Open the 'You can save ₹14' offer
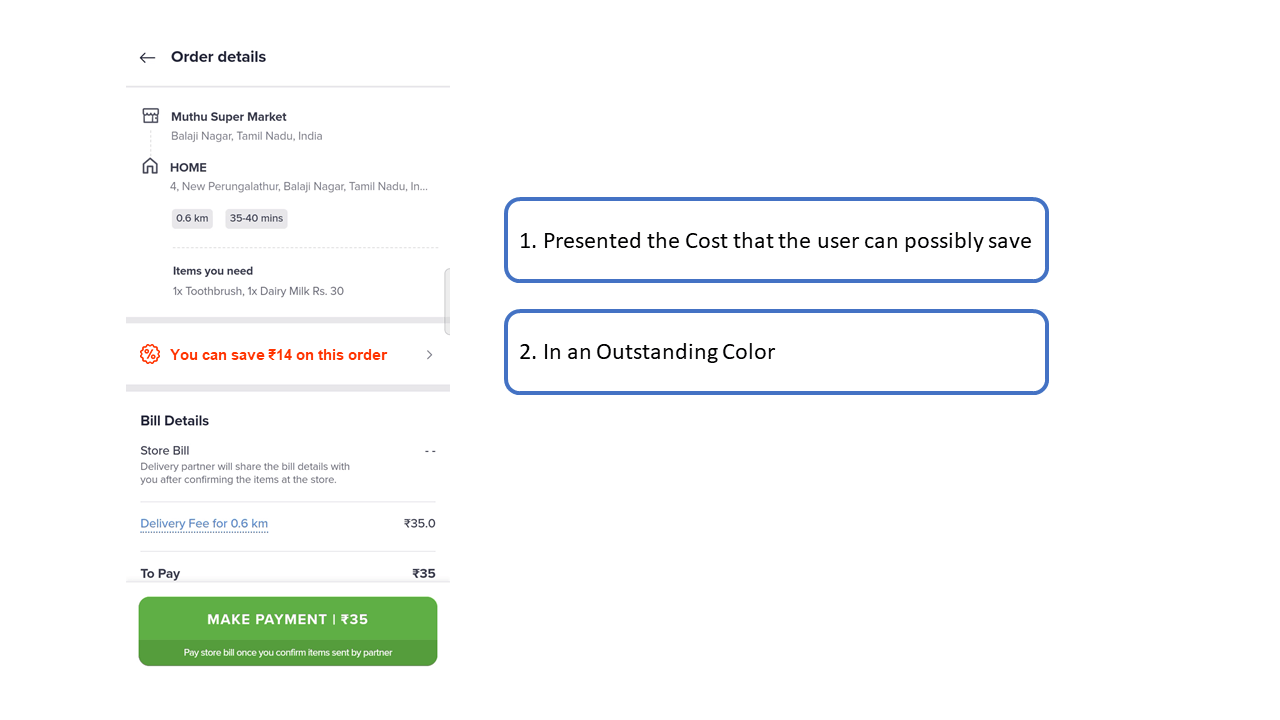Image resolution: width=1280 pixels, height=720 pixels. pos(288,354)
